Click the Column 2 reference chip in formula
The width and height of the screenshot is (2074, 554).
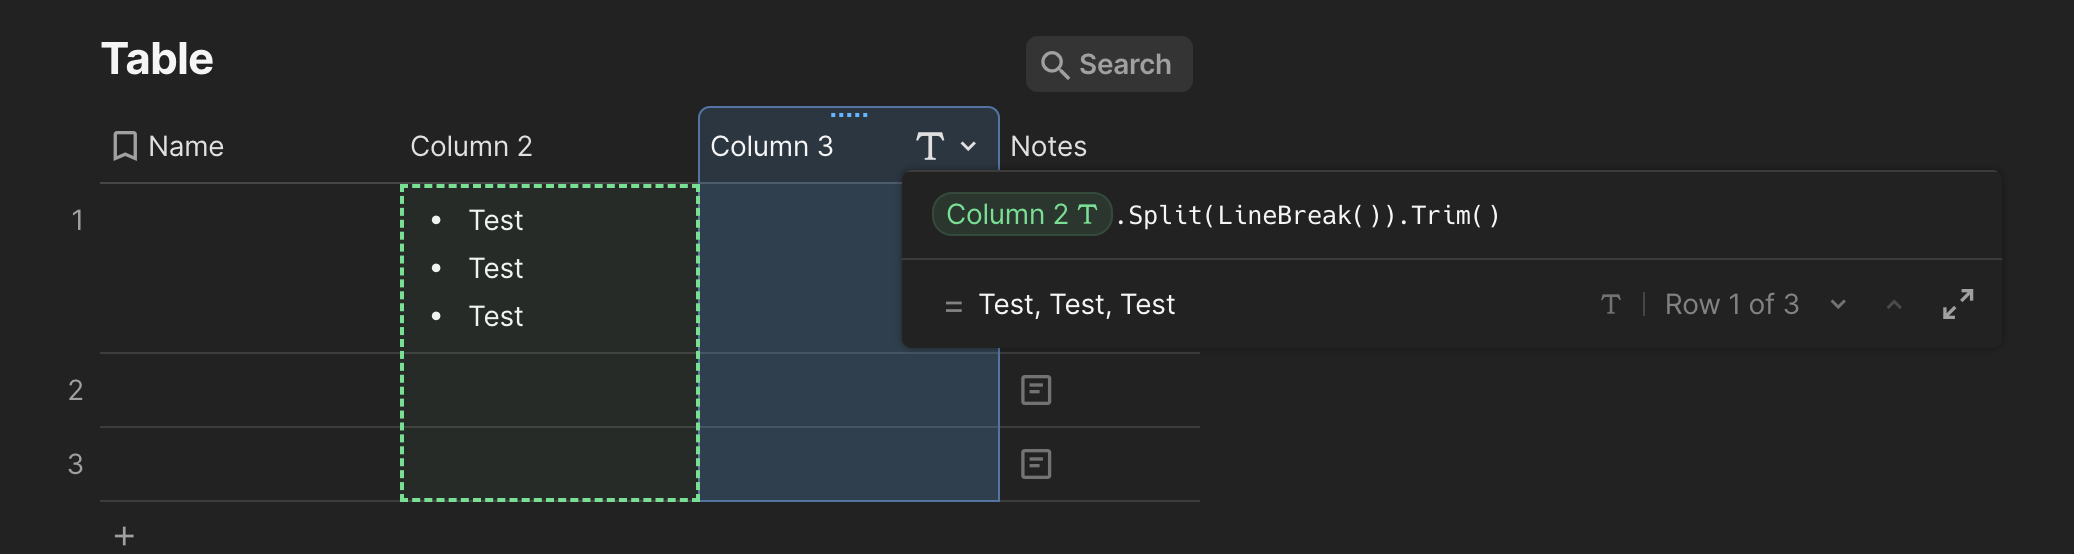pos(1021,214)
